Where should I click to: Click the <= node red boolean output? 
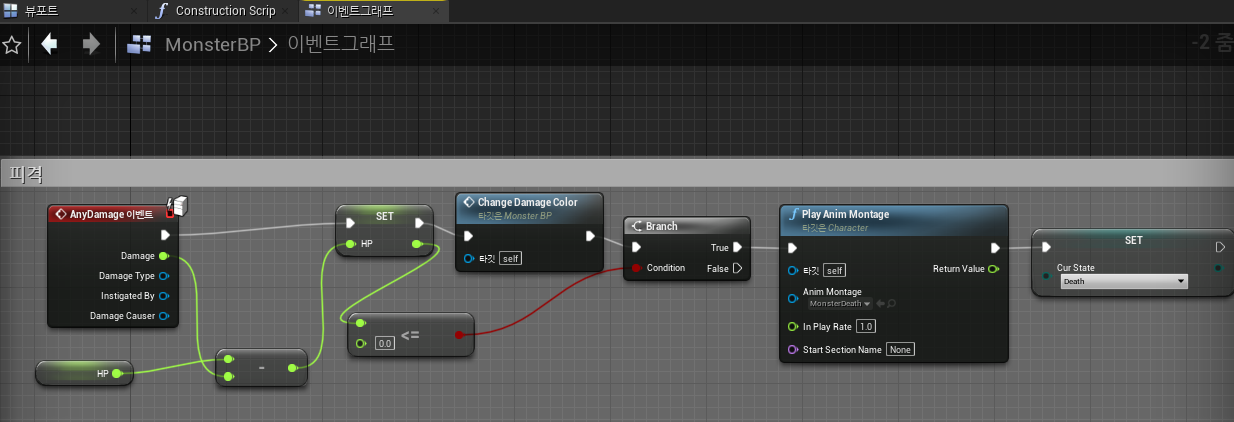tap(459, 334)
